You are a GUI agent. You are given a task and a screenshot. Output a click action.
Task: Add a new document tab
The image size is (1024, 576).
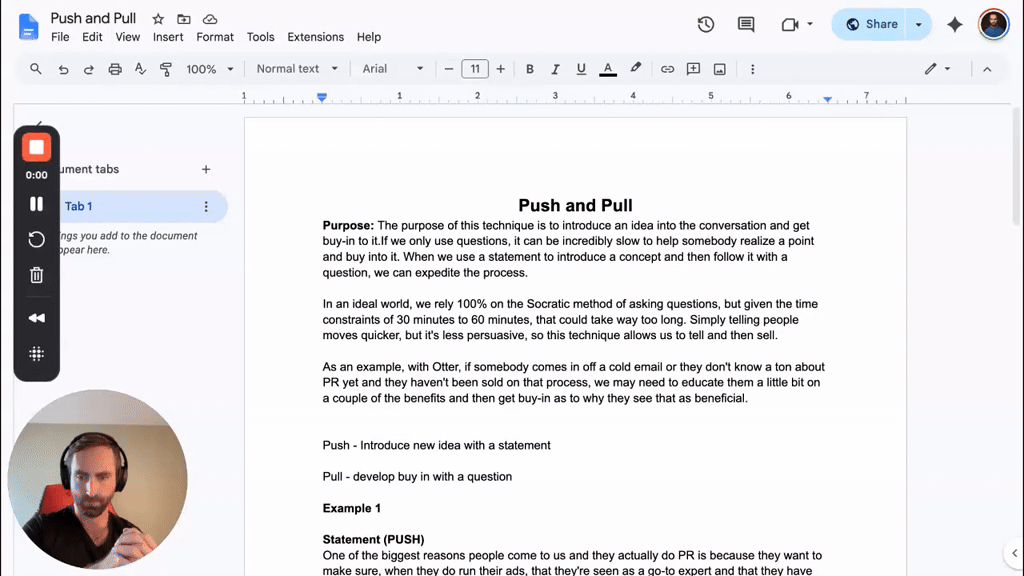click(x=206, y=169)
